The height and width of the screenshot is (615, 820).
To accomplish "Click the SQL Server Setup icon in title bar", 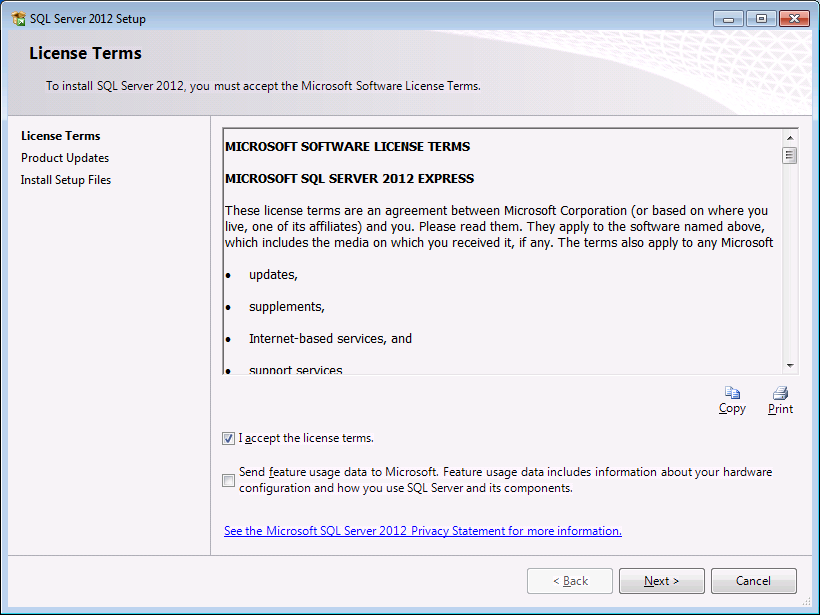I will pyautogui.click(x=18, y=19).
